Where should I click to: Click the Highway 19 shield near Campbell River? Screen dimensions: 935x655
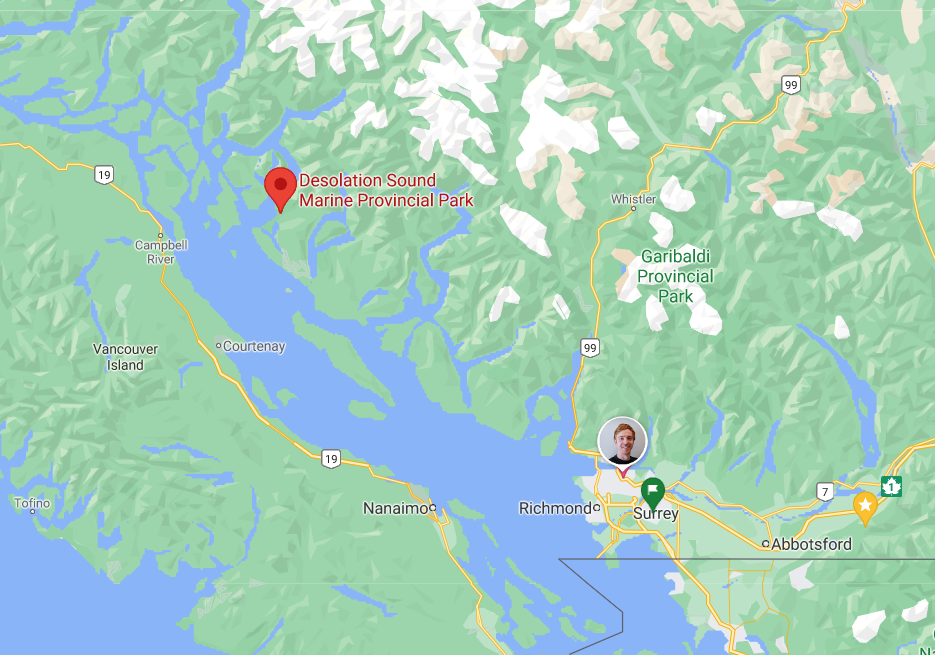(x=104, y=175)
